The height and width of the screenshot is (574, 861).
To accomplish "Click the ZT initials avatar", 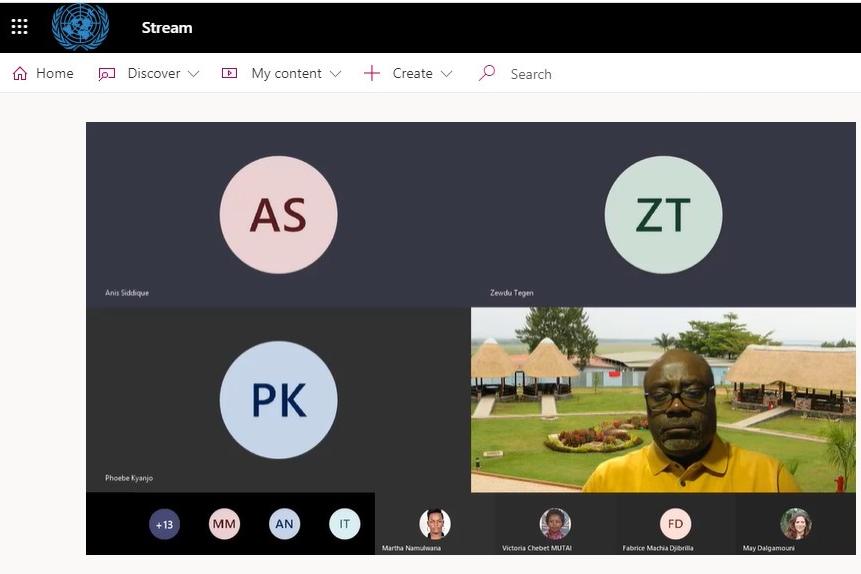I will point(663,215).
